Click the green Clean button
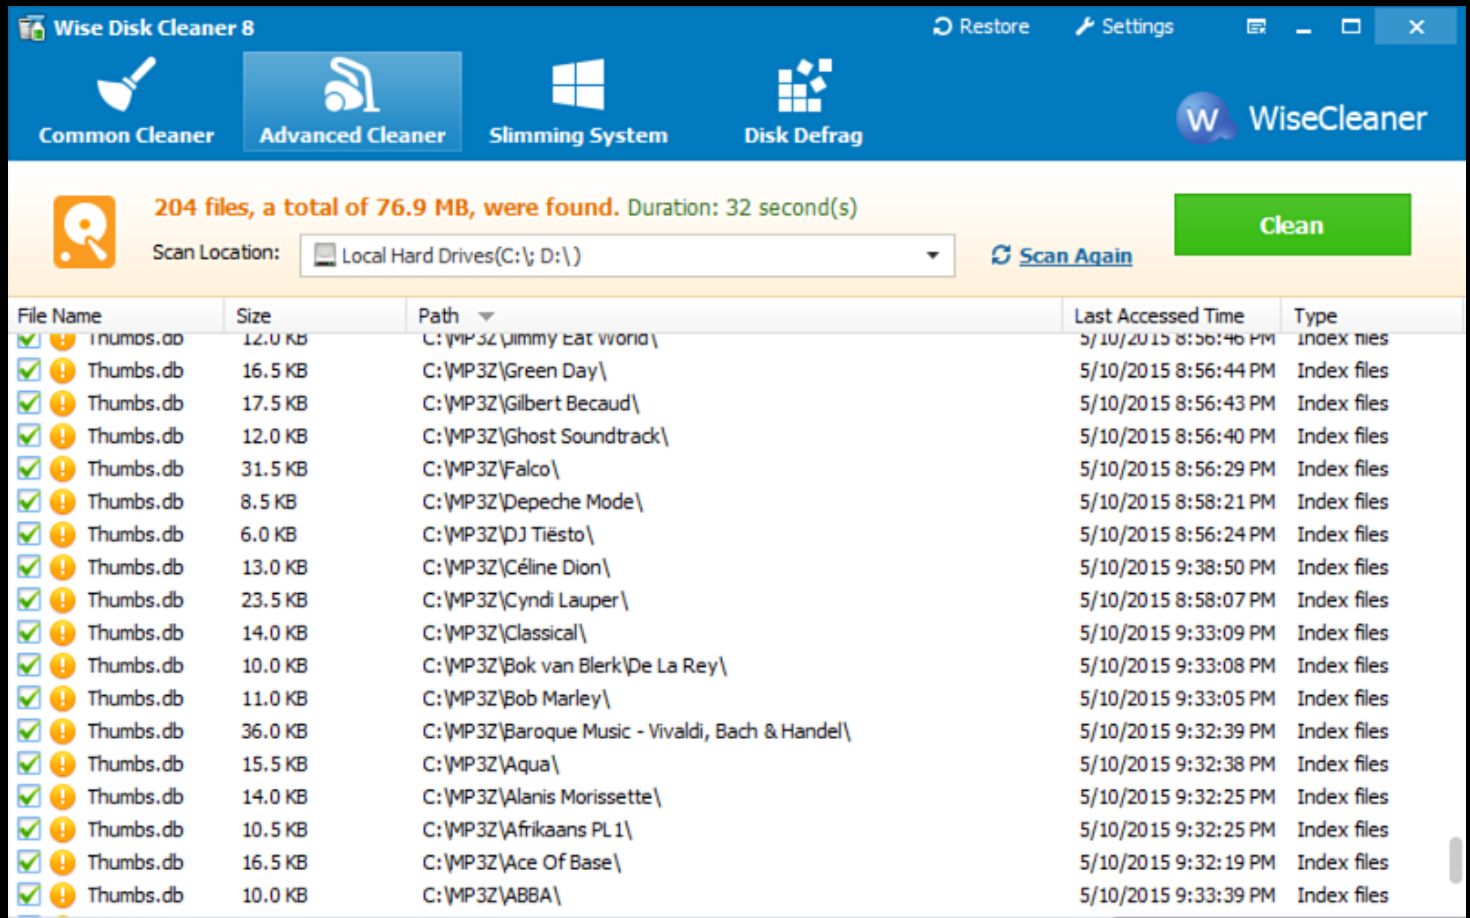 tap(1292, 225)
